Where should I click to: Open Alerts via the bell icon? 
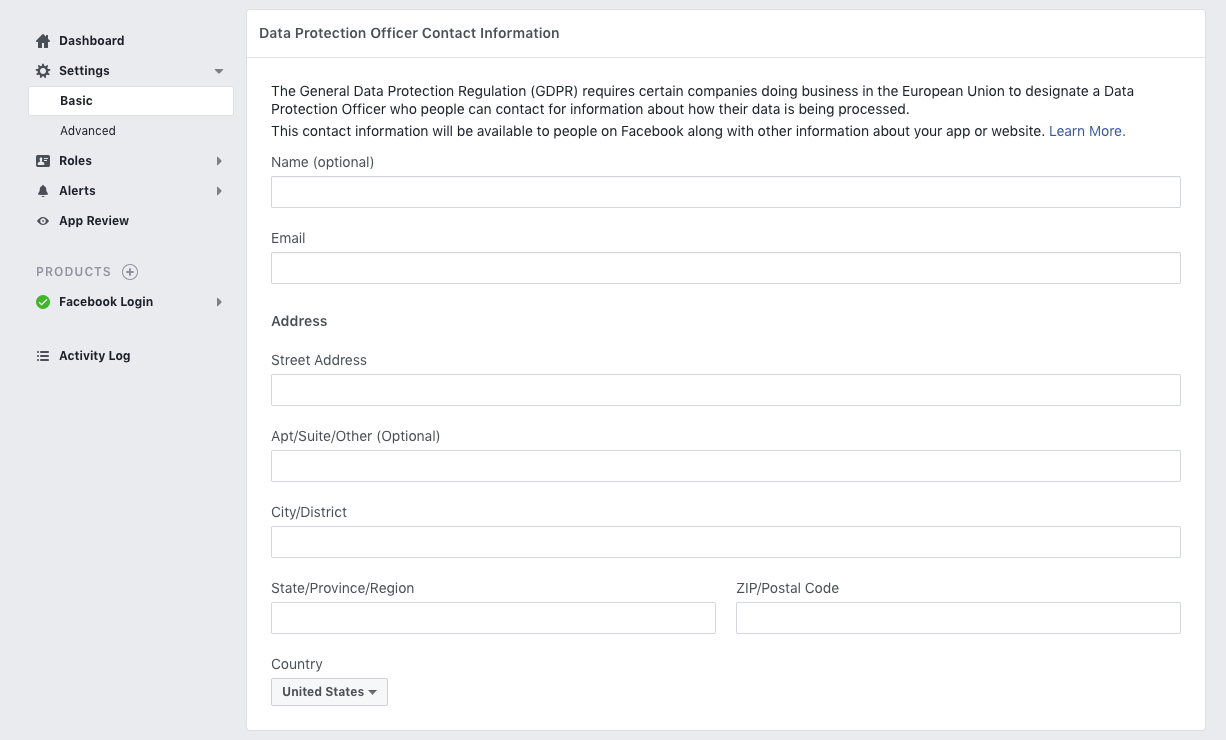click(42, 190)
